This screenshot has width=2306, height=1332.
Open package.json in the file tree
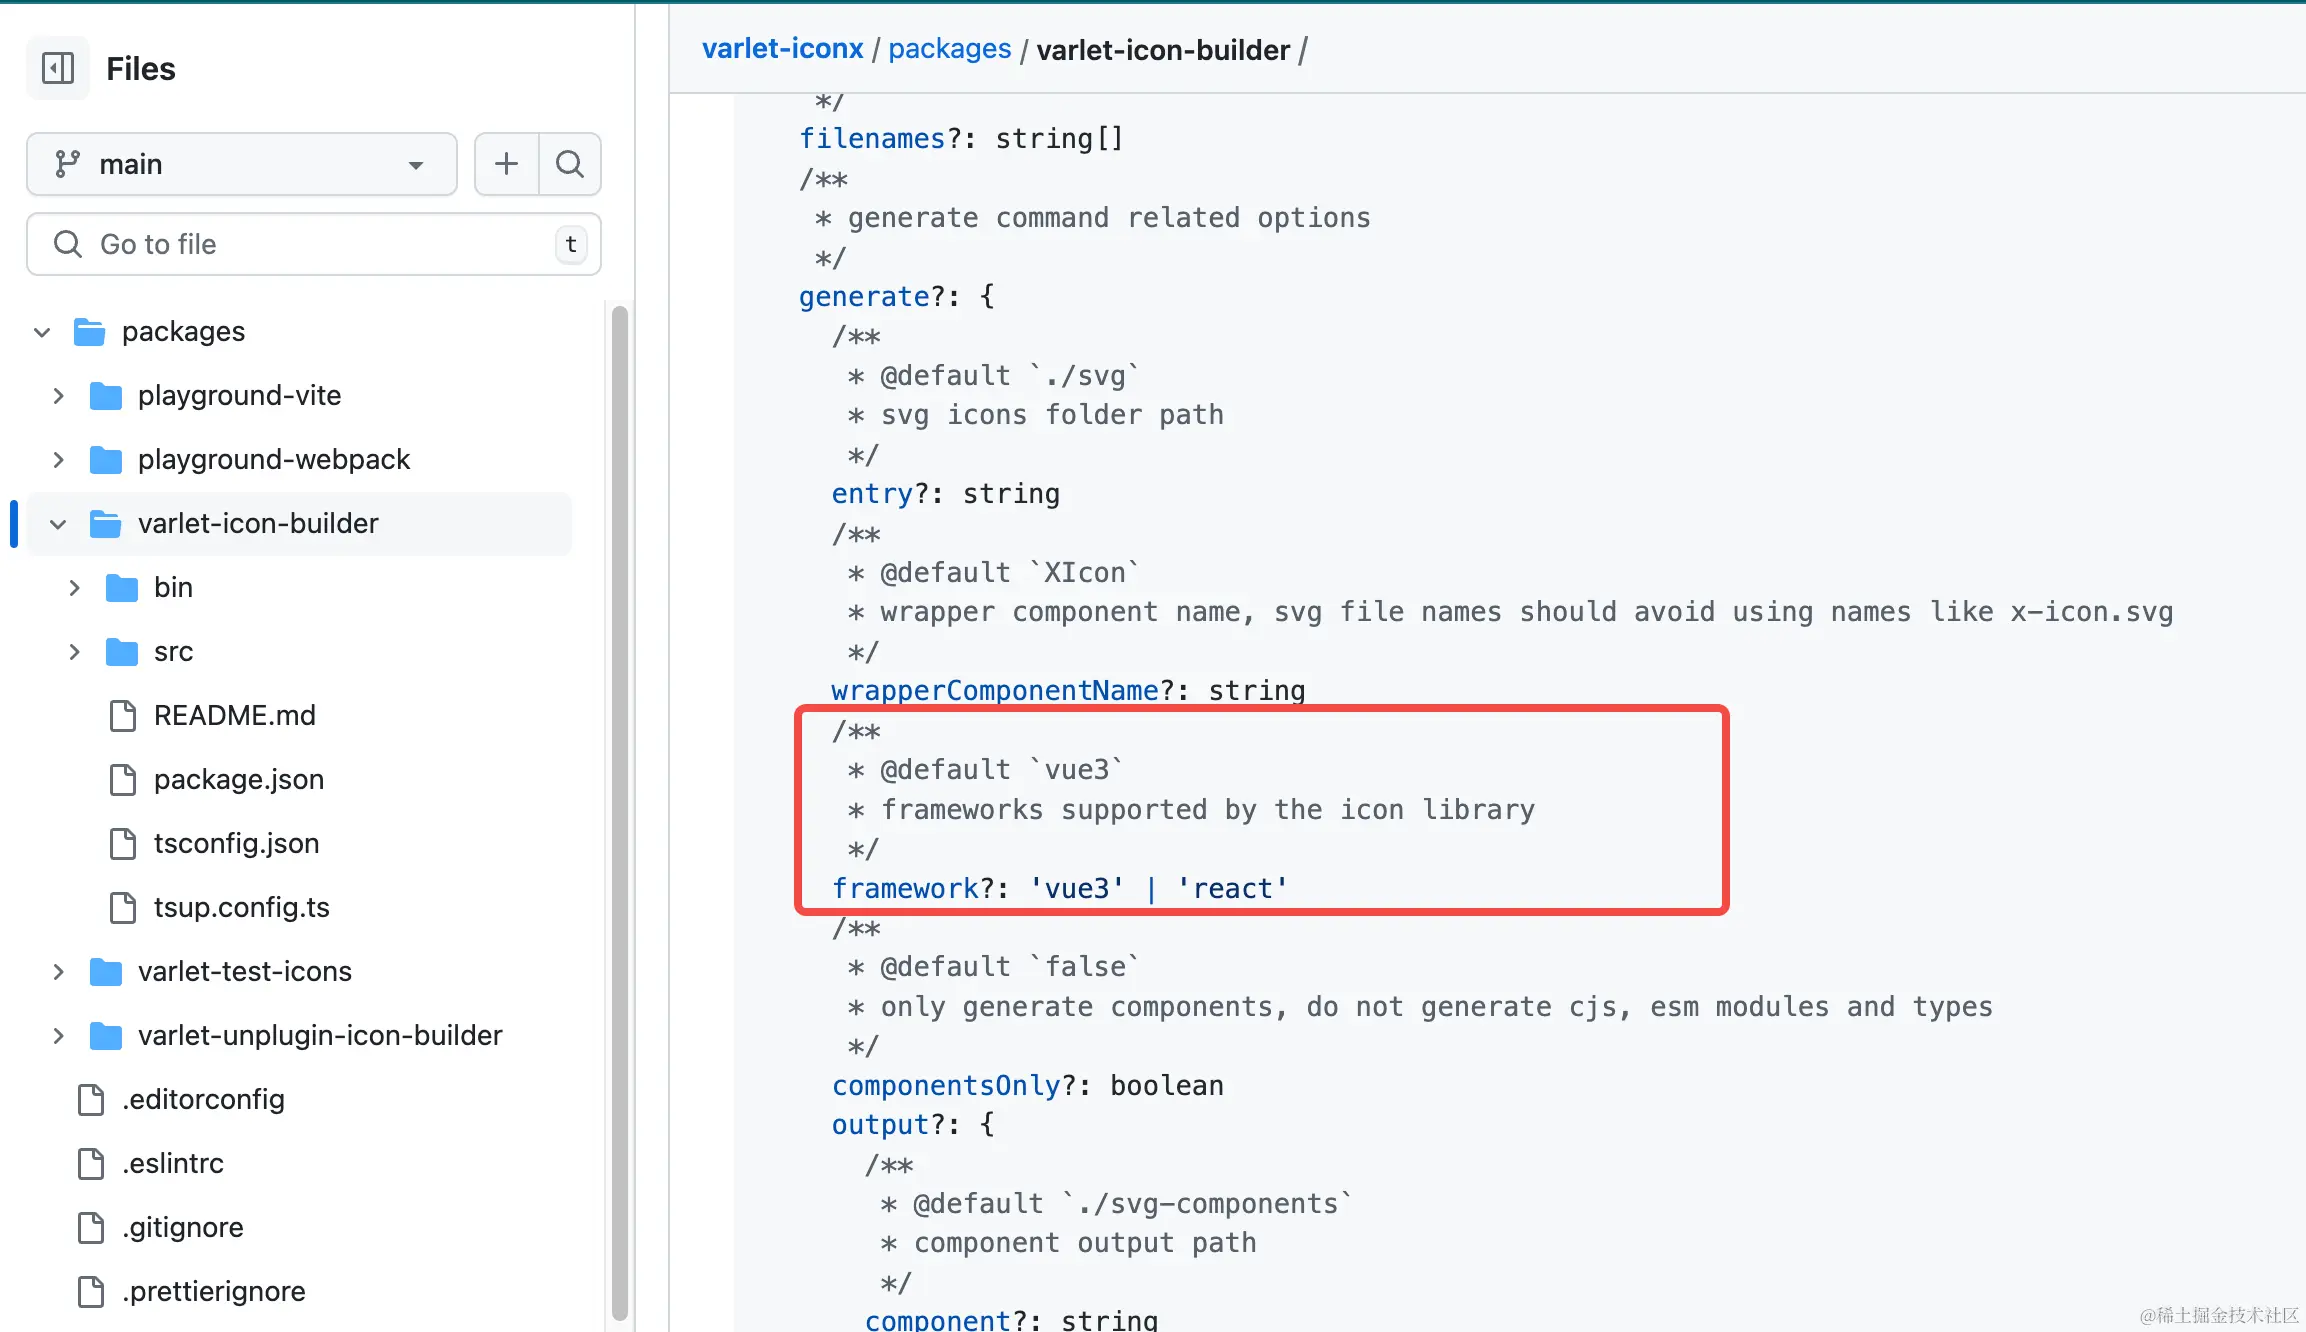(x=238, y=779)
